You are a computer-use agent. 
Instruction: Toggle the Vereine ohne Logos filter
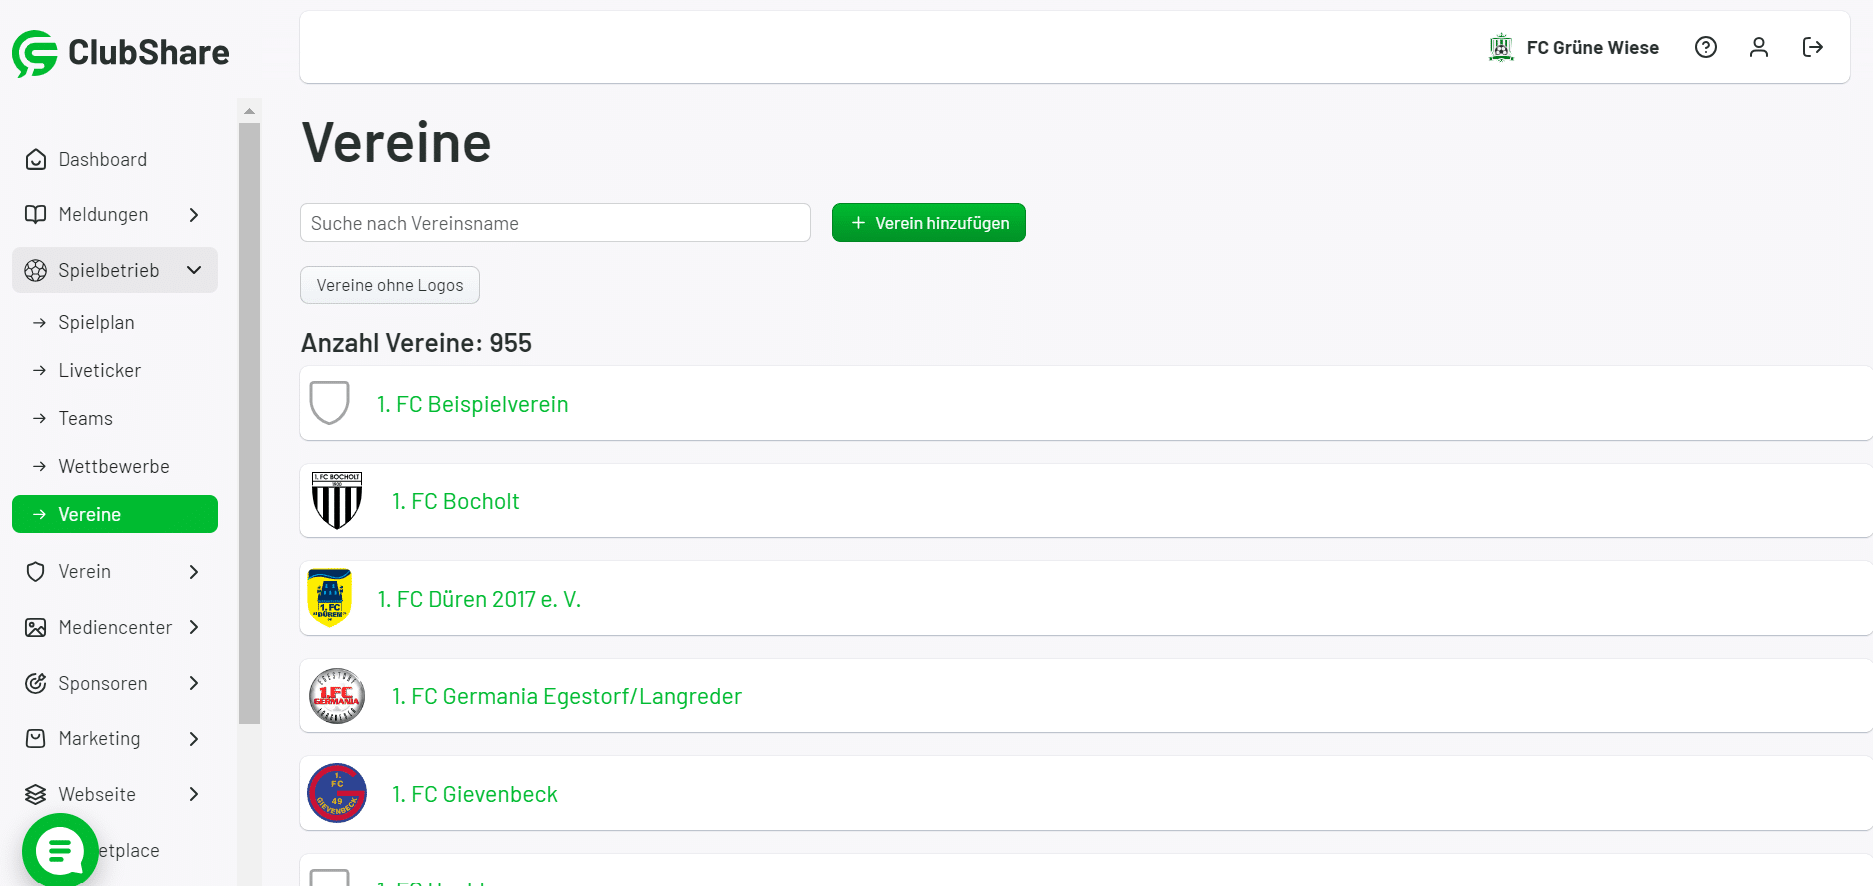[x=390, y=285]
